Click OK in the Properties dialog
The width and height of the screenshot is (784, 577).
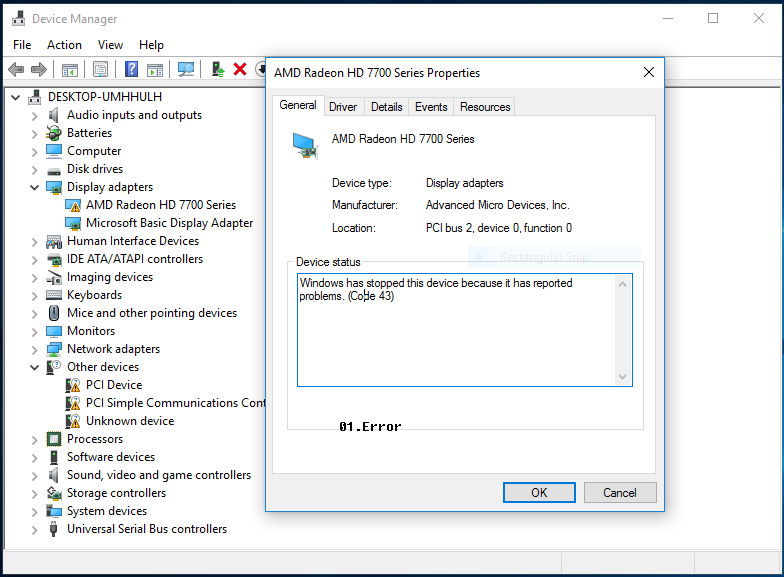(539, 492)
